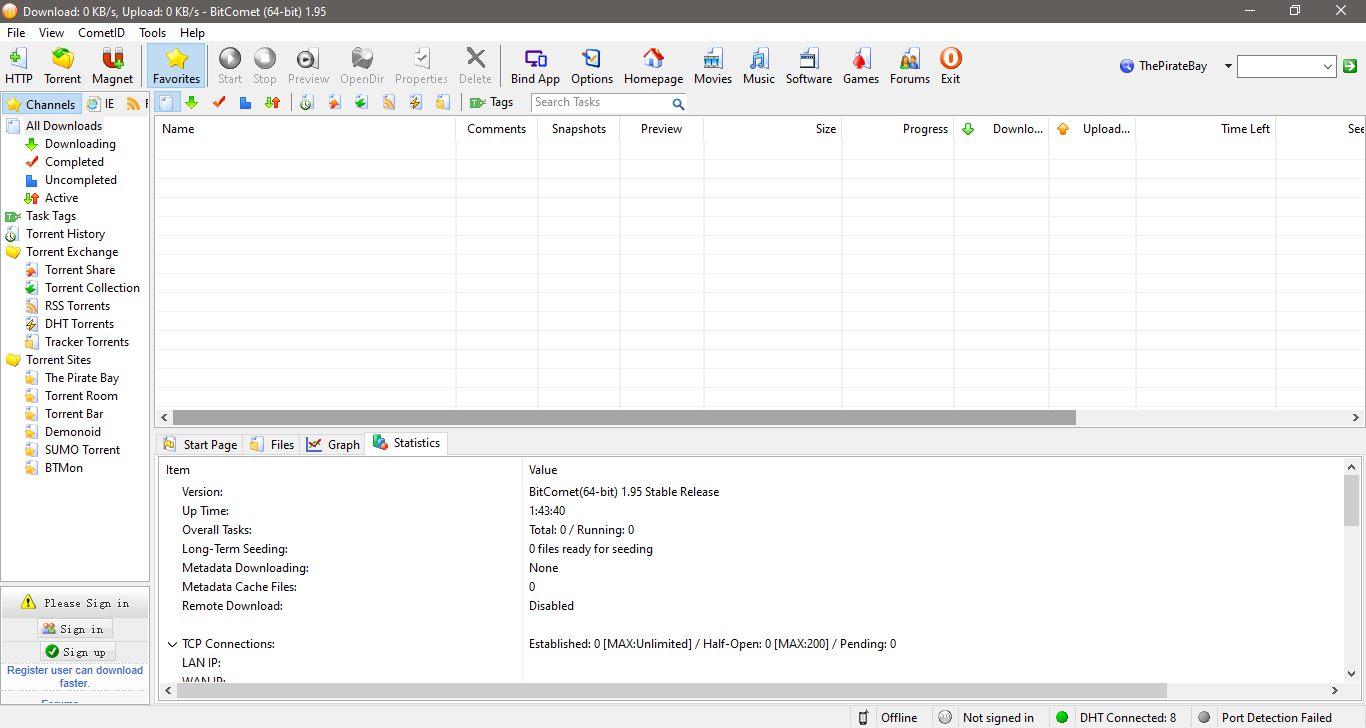Open the Tools menu
The image size is (1366, 728).
point(153,32)
